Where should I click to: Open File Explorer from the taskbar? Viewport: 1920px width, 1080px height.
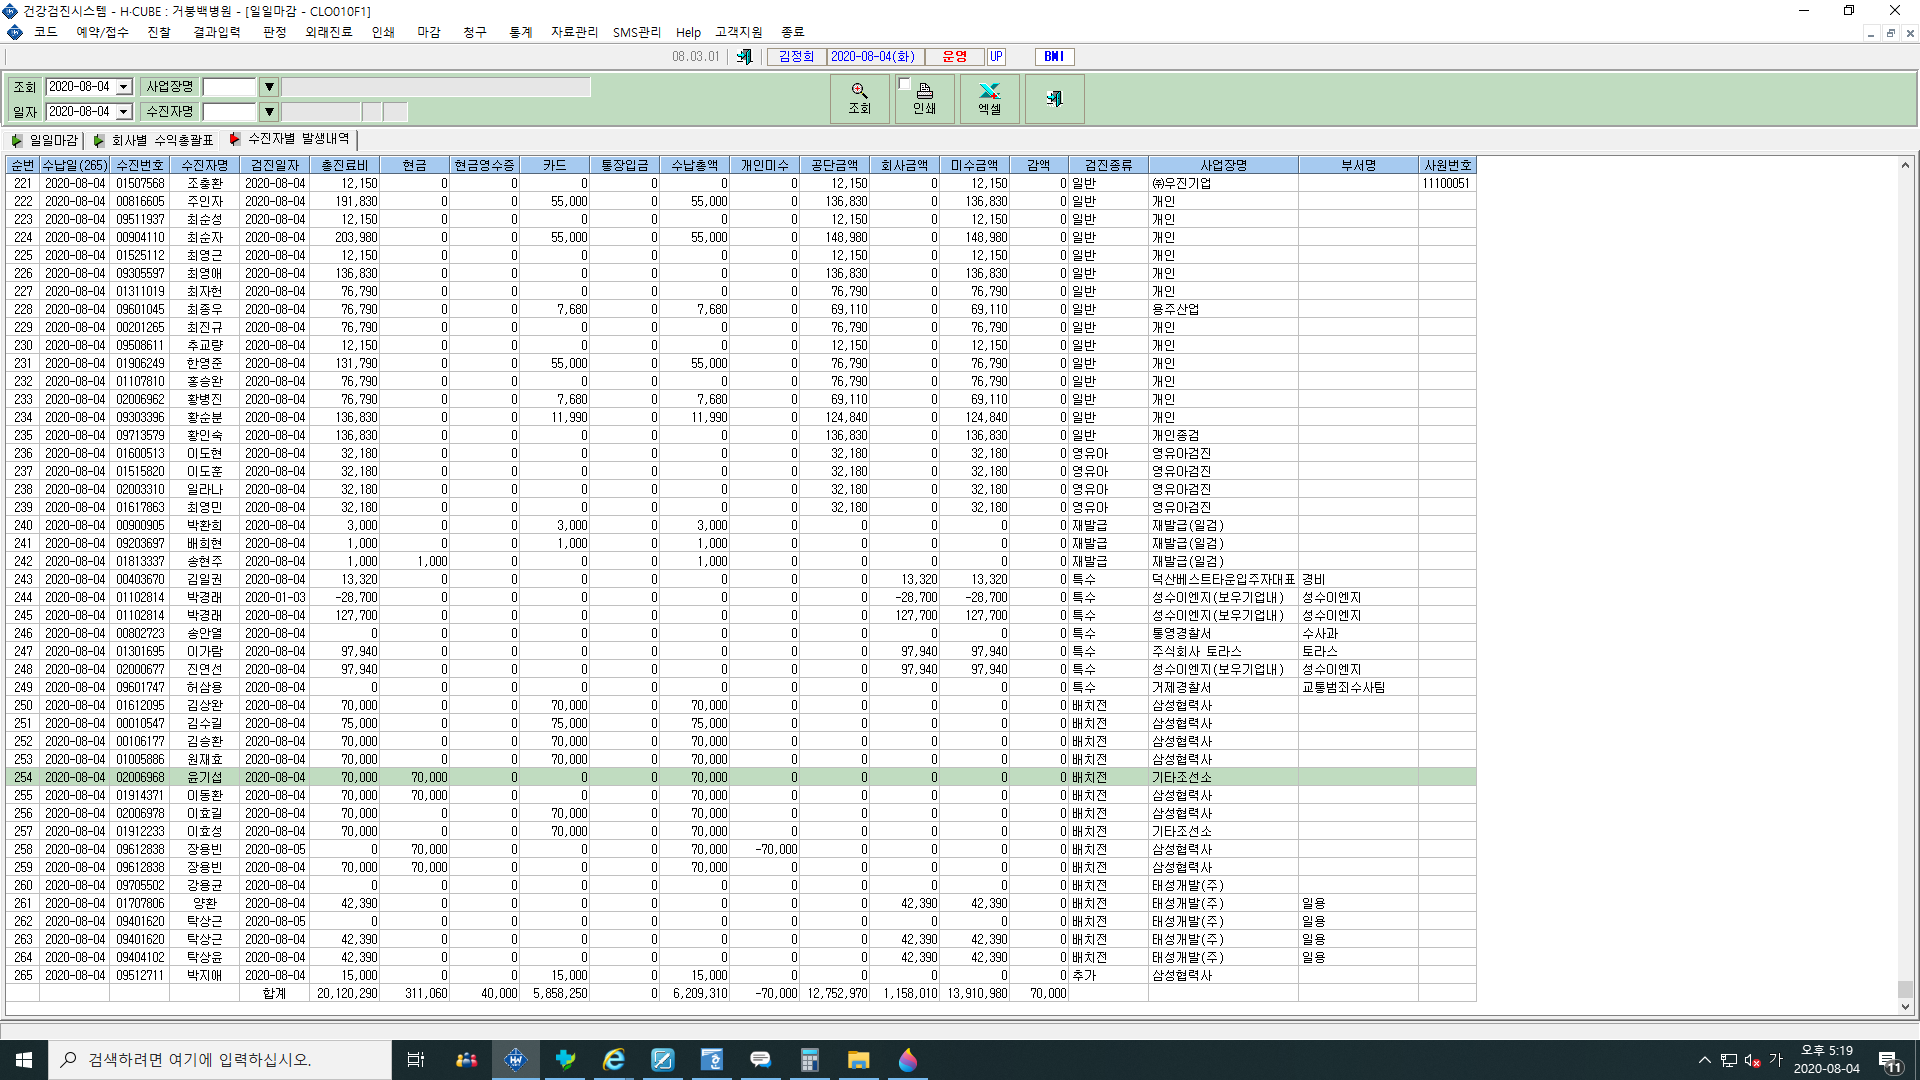click(858, 1060)
